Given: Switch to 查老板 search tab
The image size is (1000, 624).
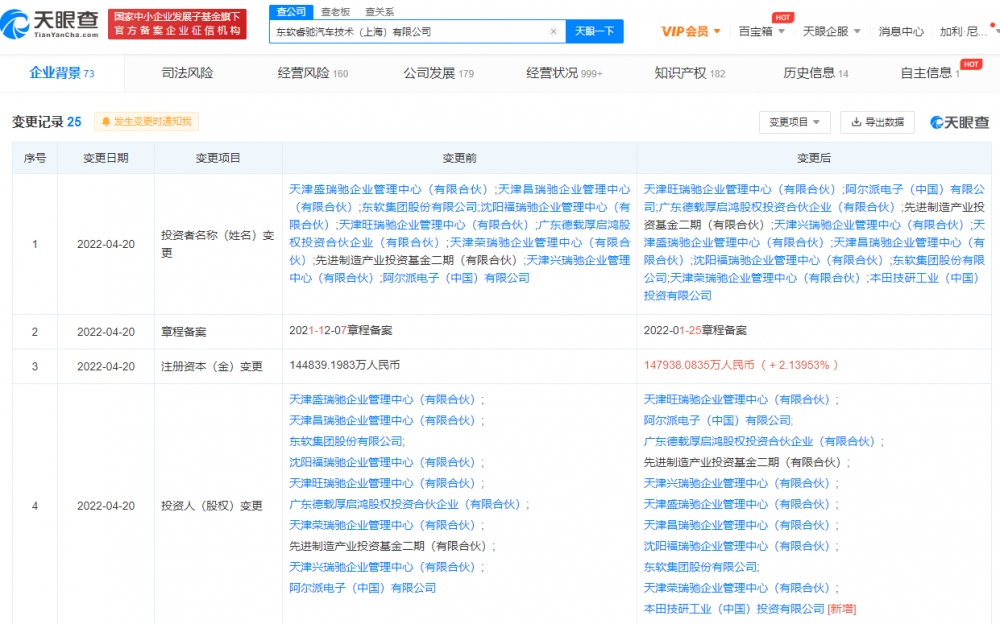Looking at the screenshot, I should point(335,11).
